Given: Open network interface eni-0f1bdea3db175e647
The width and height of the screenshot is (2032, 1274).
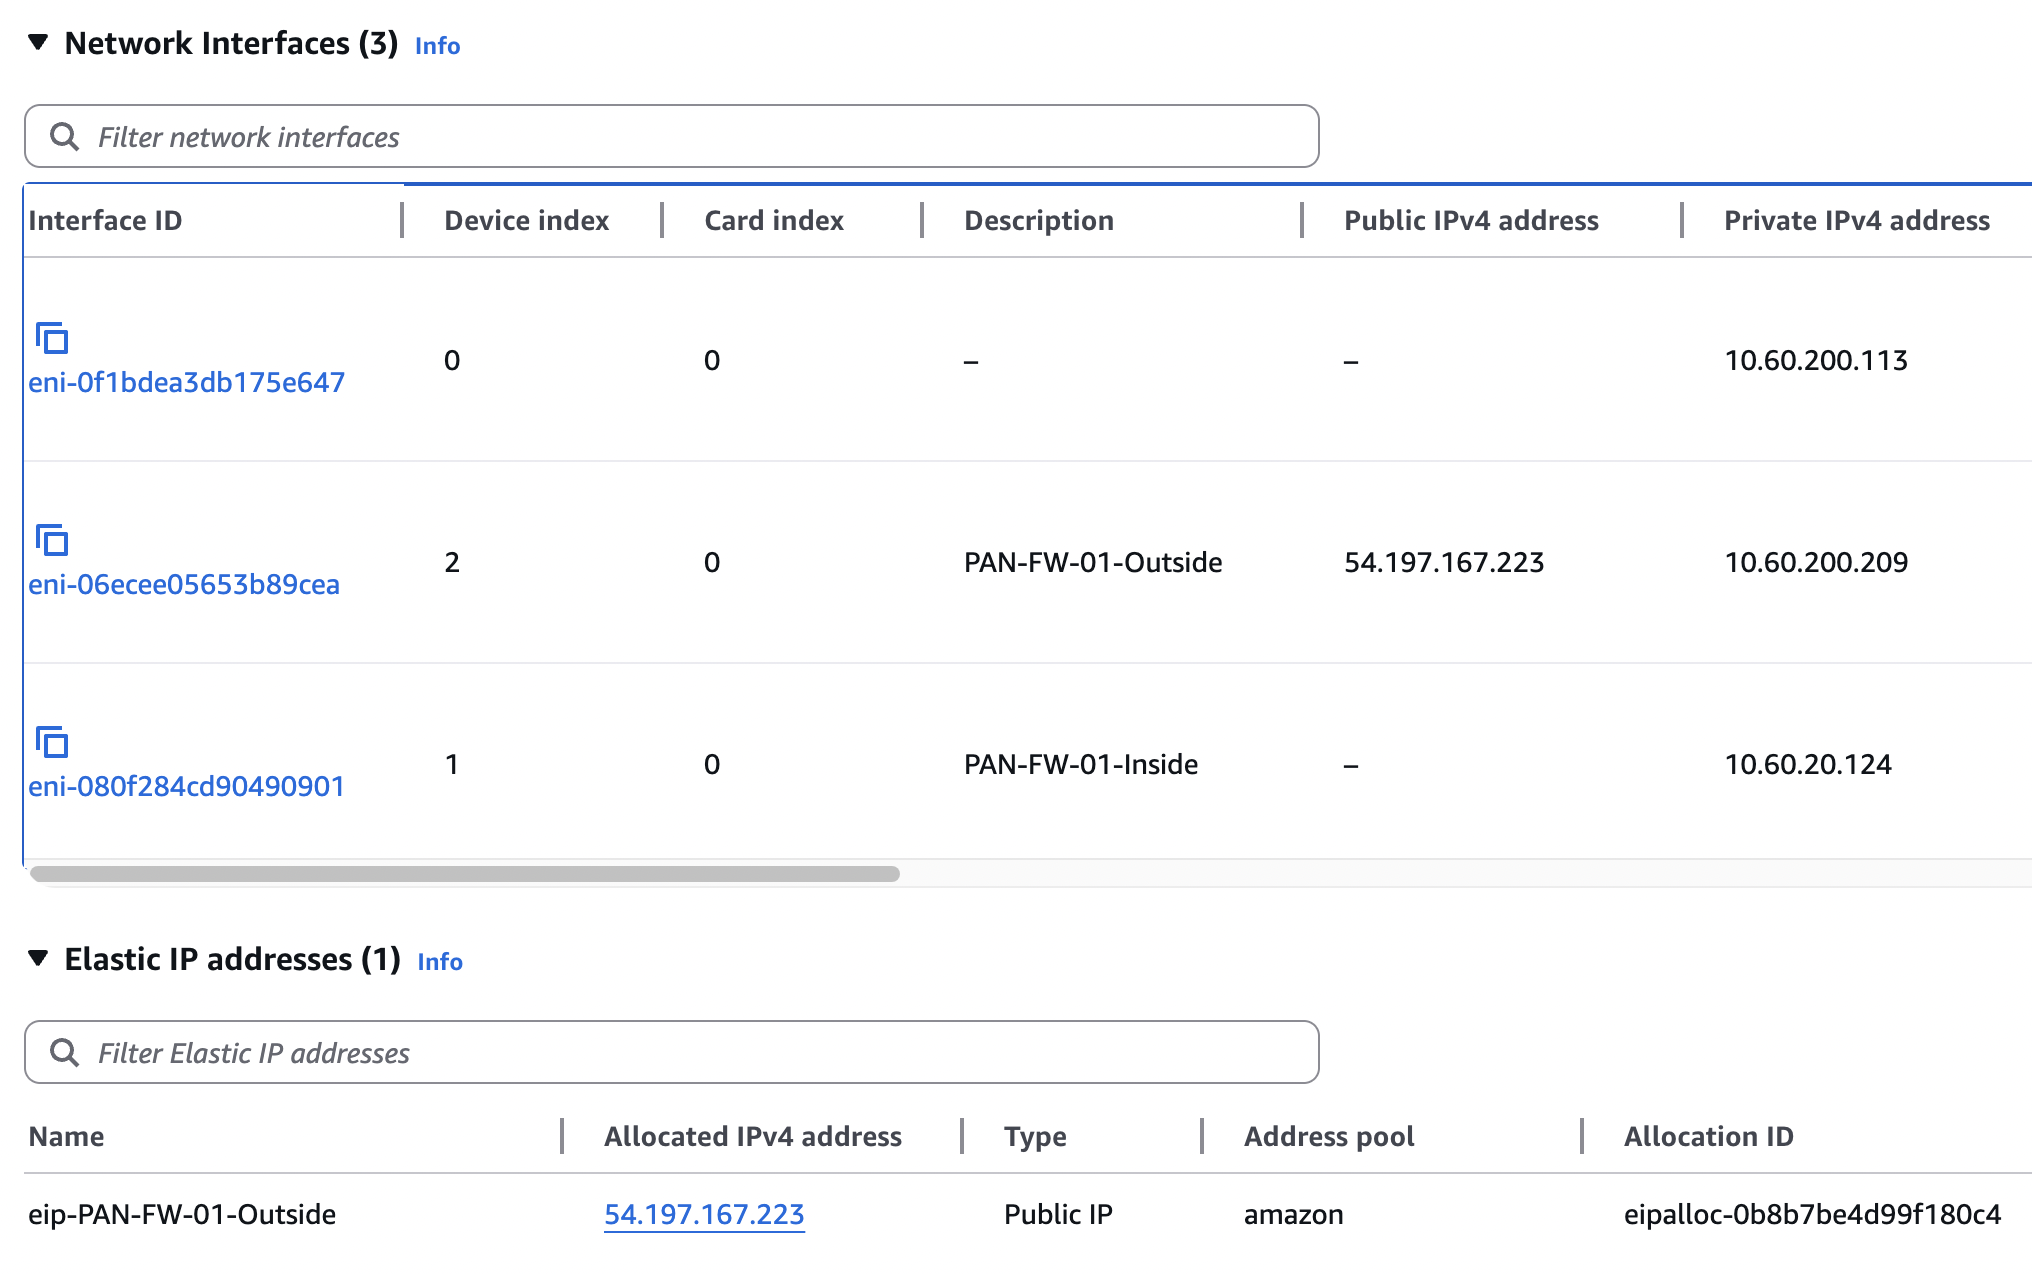Looking at the screenshot, I should coord(187,382).
